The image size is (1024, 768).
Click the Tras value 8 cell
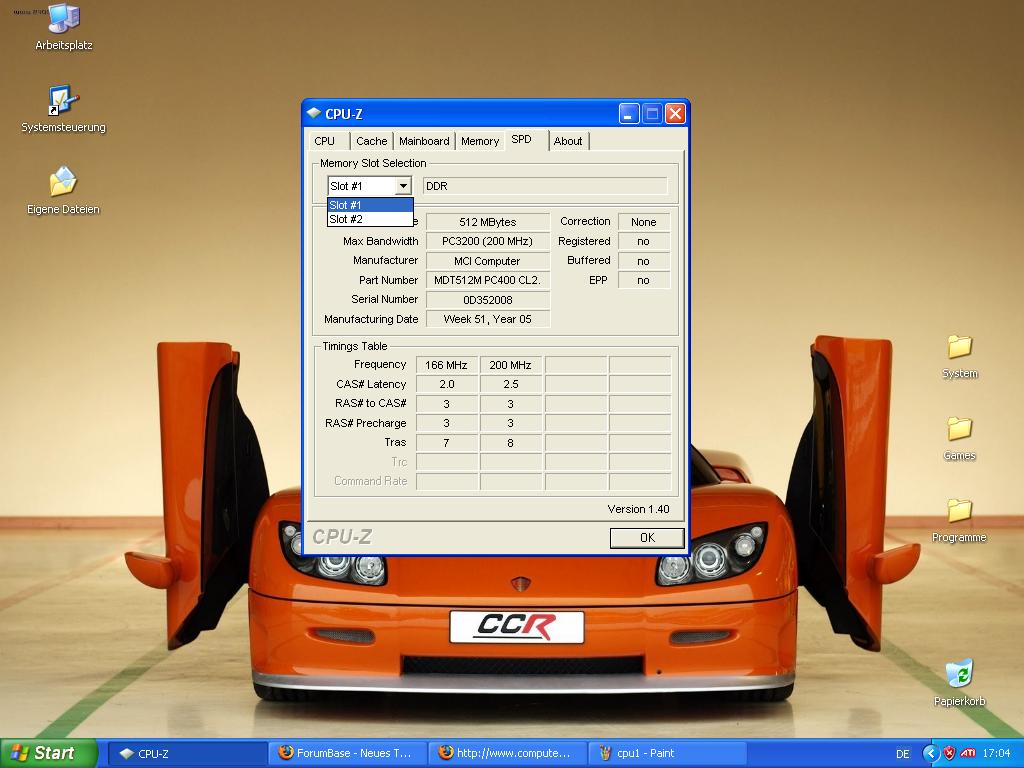pyautogui.click(x=511, y=443)
